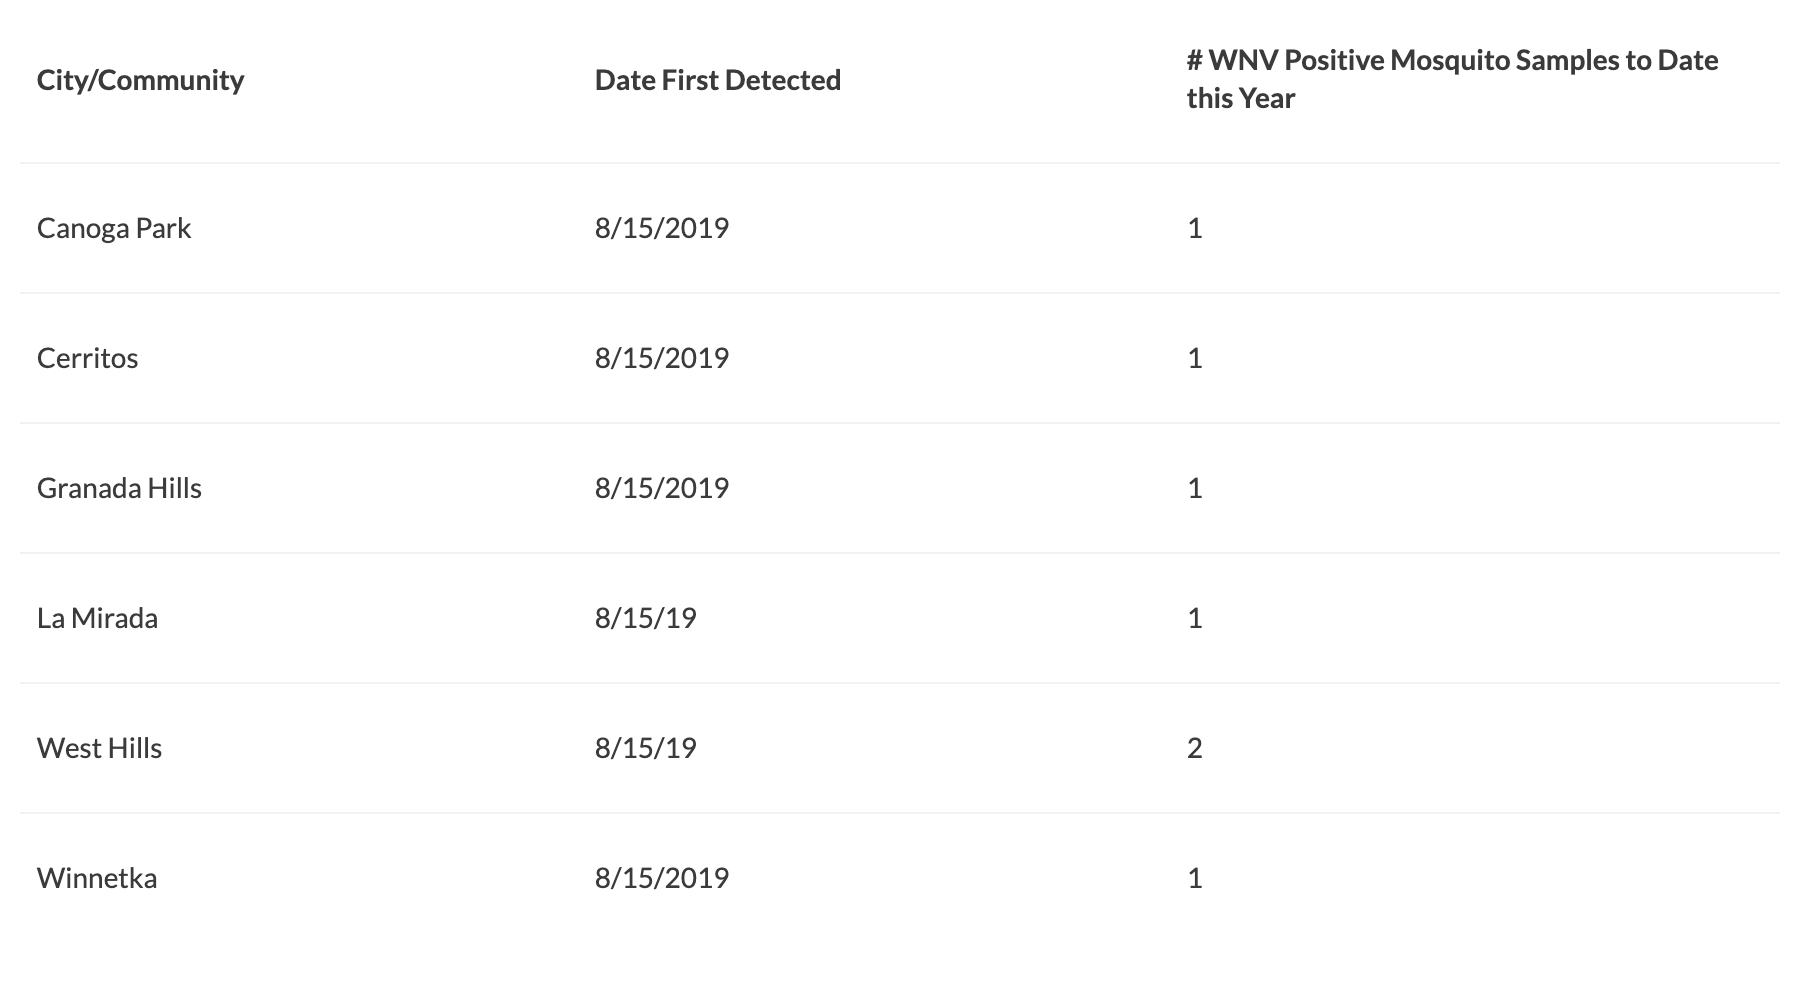Select West Hills sample count of 2
1800x998 pixels.
1194,748
